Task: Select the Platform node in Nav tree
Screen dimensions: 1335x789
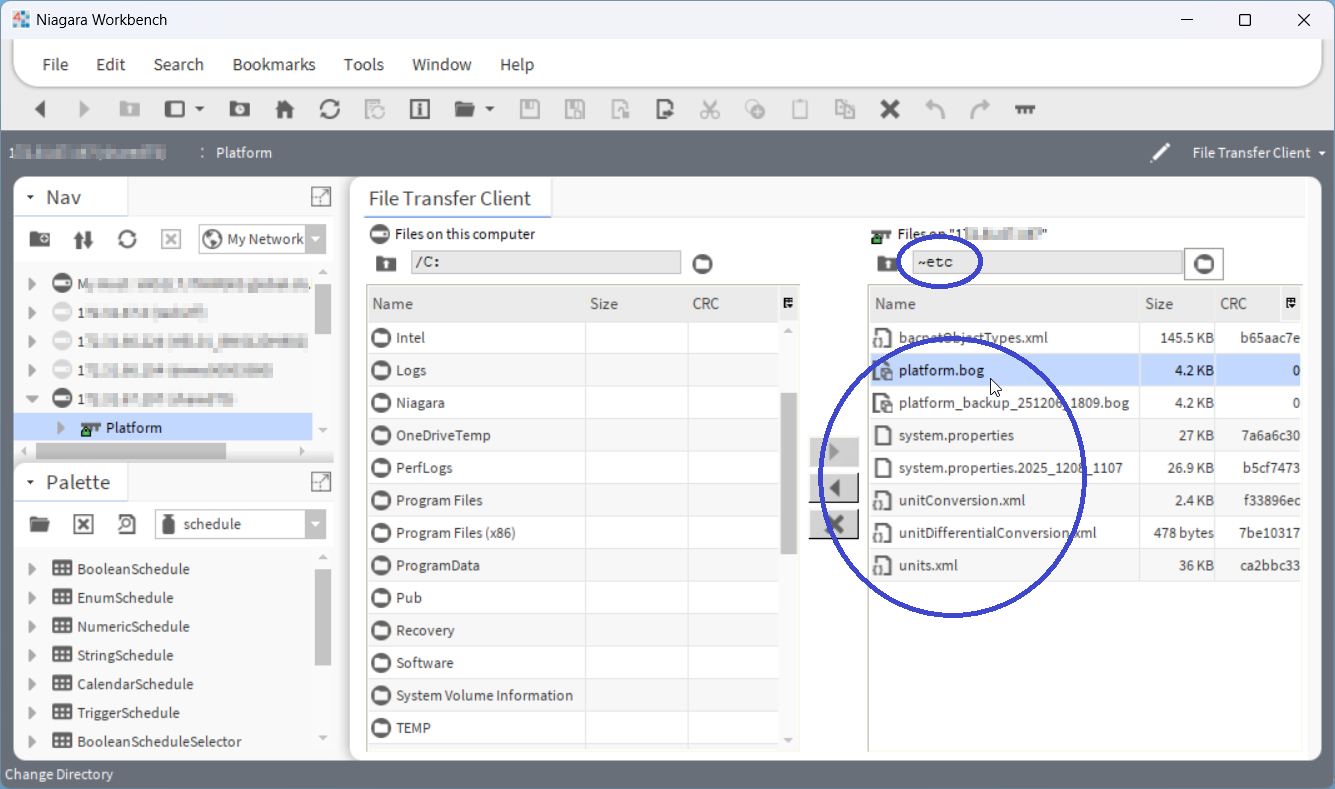Action: [x=134, y=428]
